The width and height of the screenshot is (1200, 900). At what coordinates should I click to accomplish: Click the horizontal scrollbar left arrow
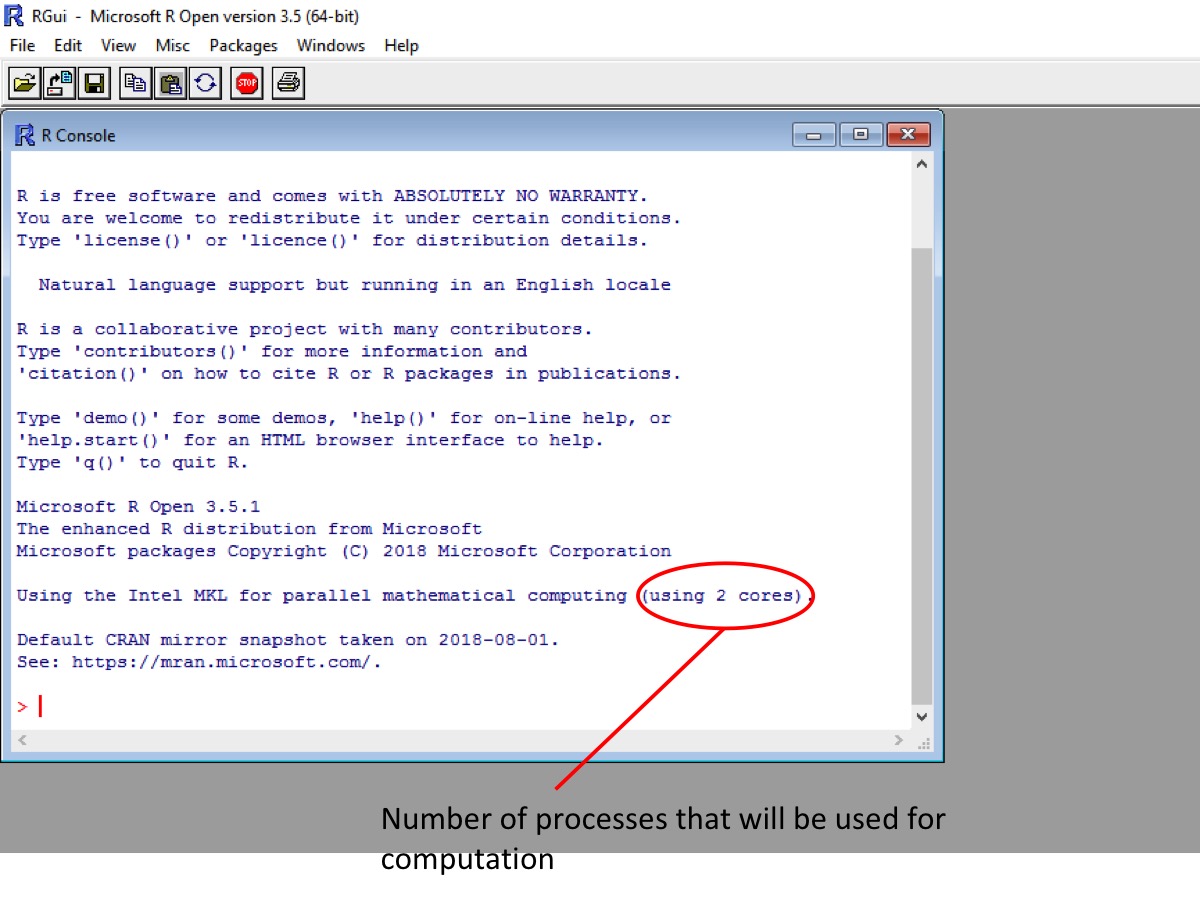(23, 740)
